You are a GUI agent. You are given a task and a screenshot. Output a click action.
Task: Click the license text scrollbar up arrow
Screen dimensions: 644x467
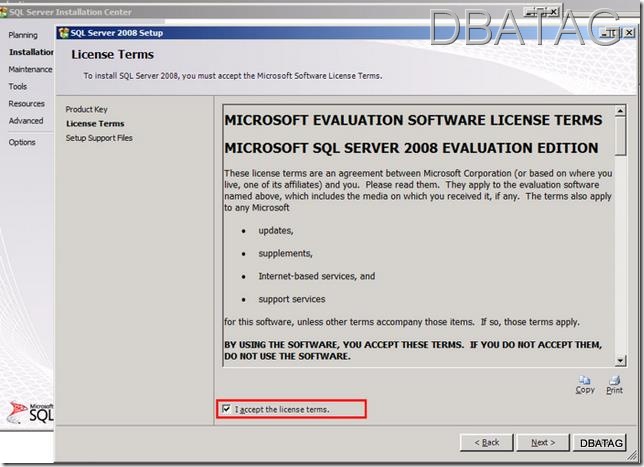pyautogui.click(x=620, y=110)
